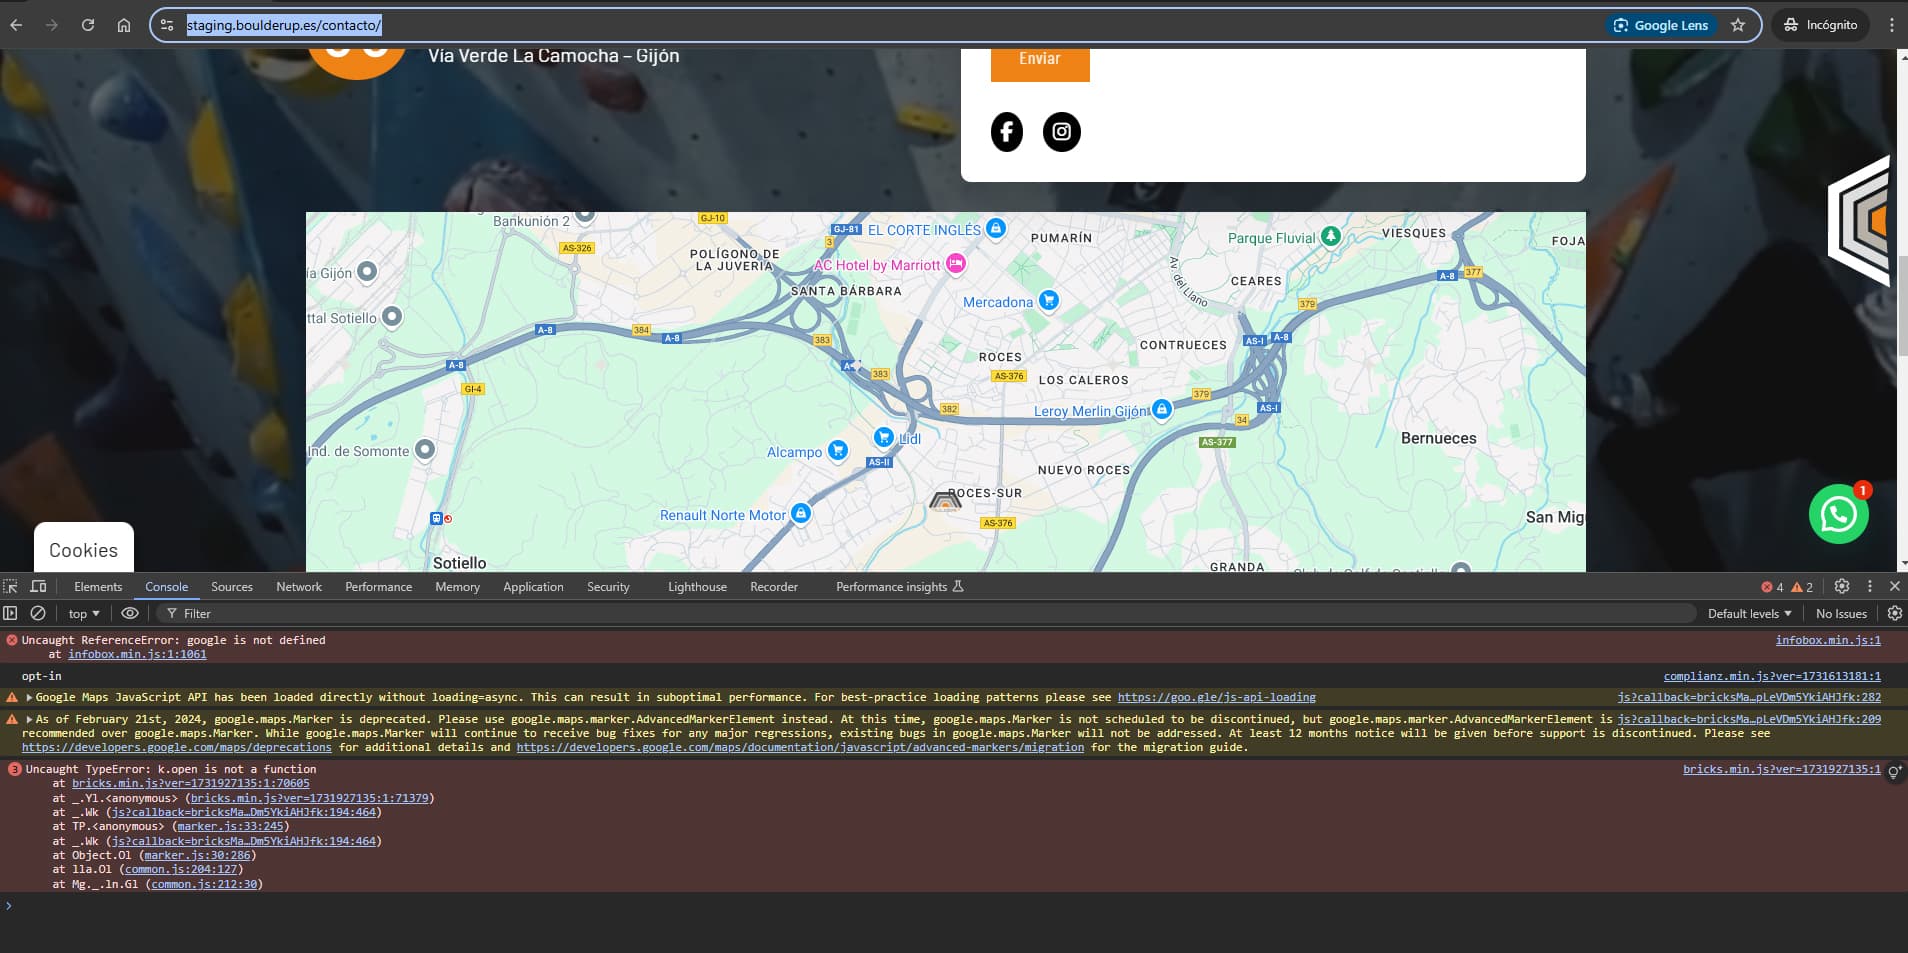Image resolution: width=1908 pixels, height=953 pixels.
Task: Search with Google Lens from the address bar
Action: [1660, 25]
